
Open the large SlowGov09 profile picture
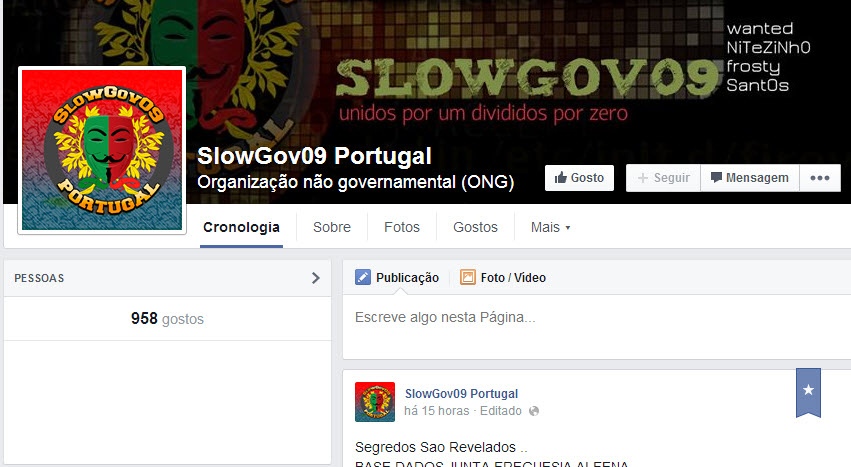click(x=102, y=150)
